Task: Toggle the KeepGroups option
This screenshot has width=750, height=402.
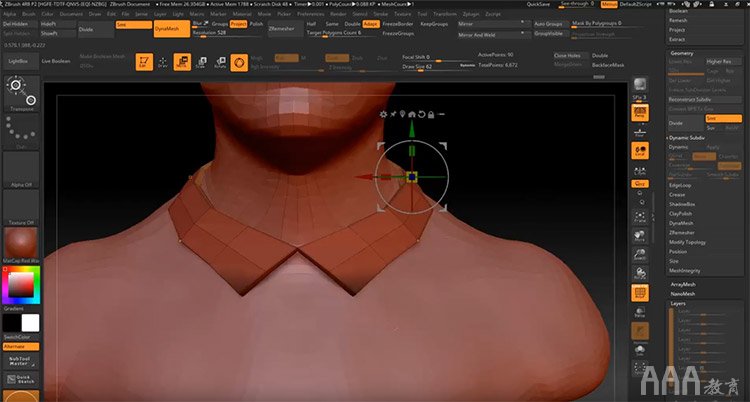Action: (434, 24)
